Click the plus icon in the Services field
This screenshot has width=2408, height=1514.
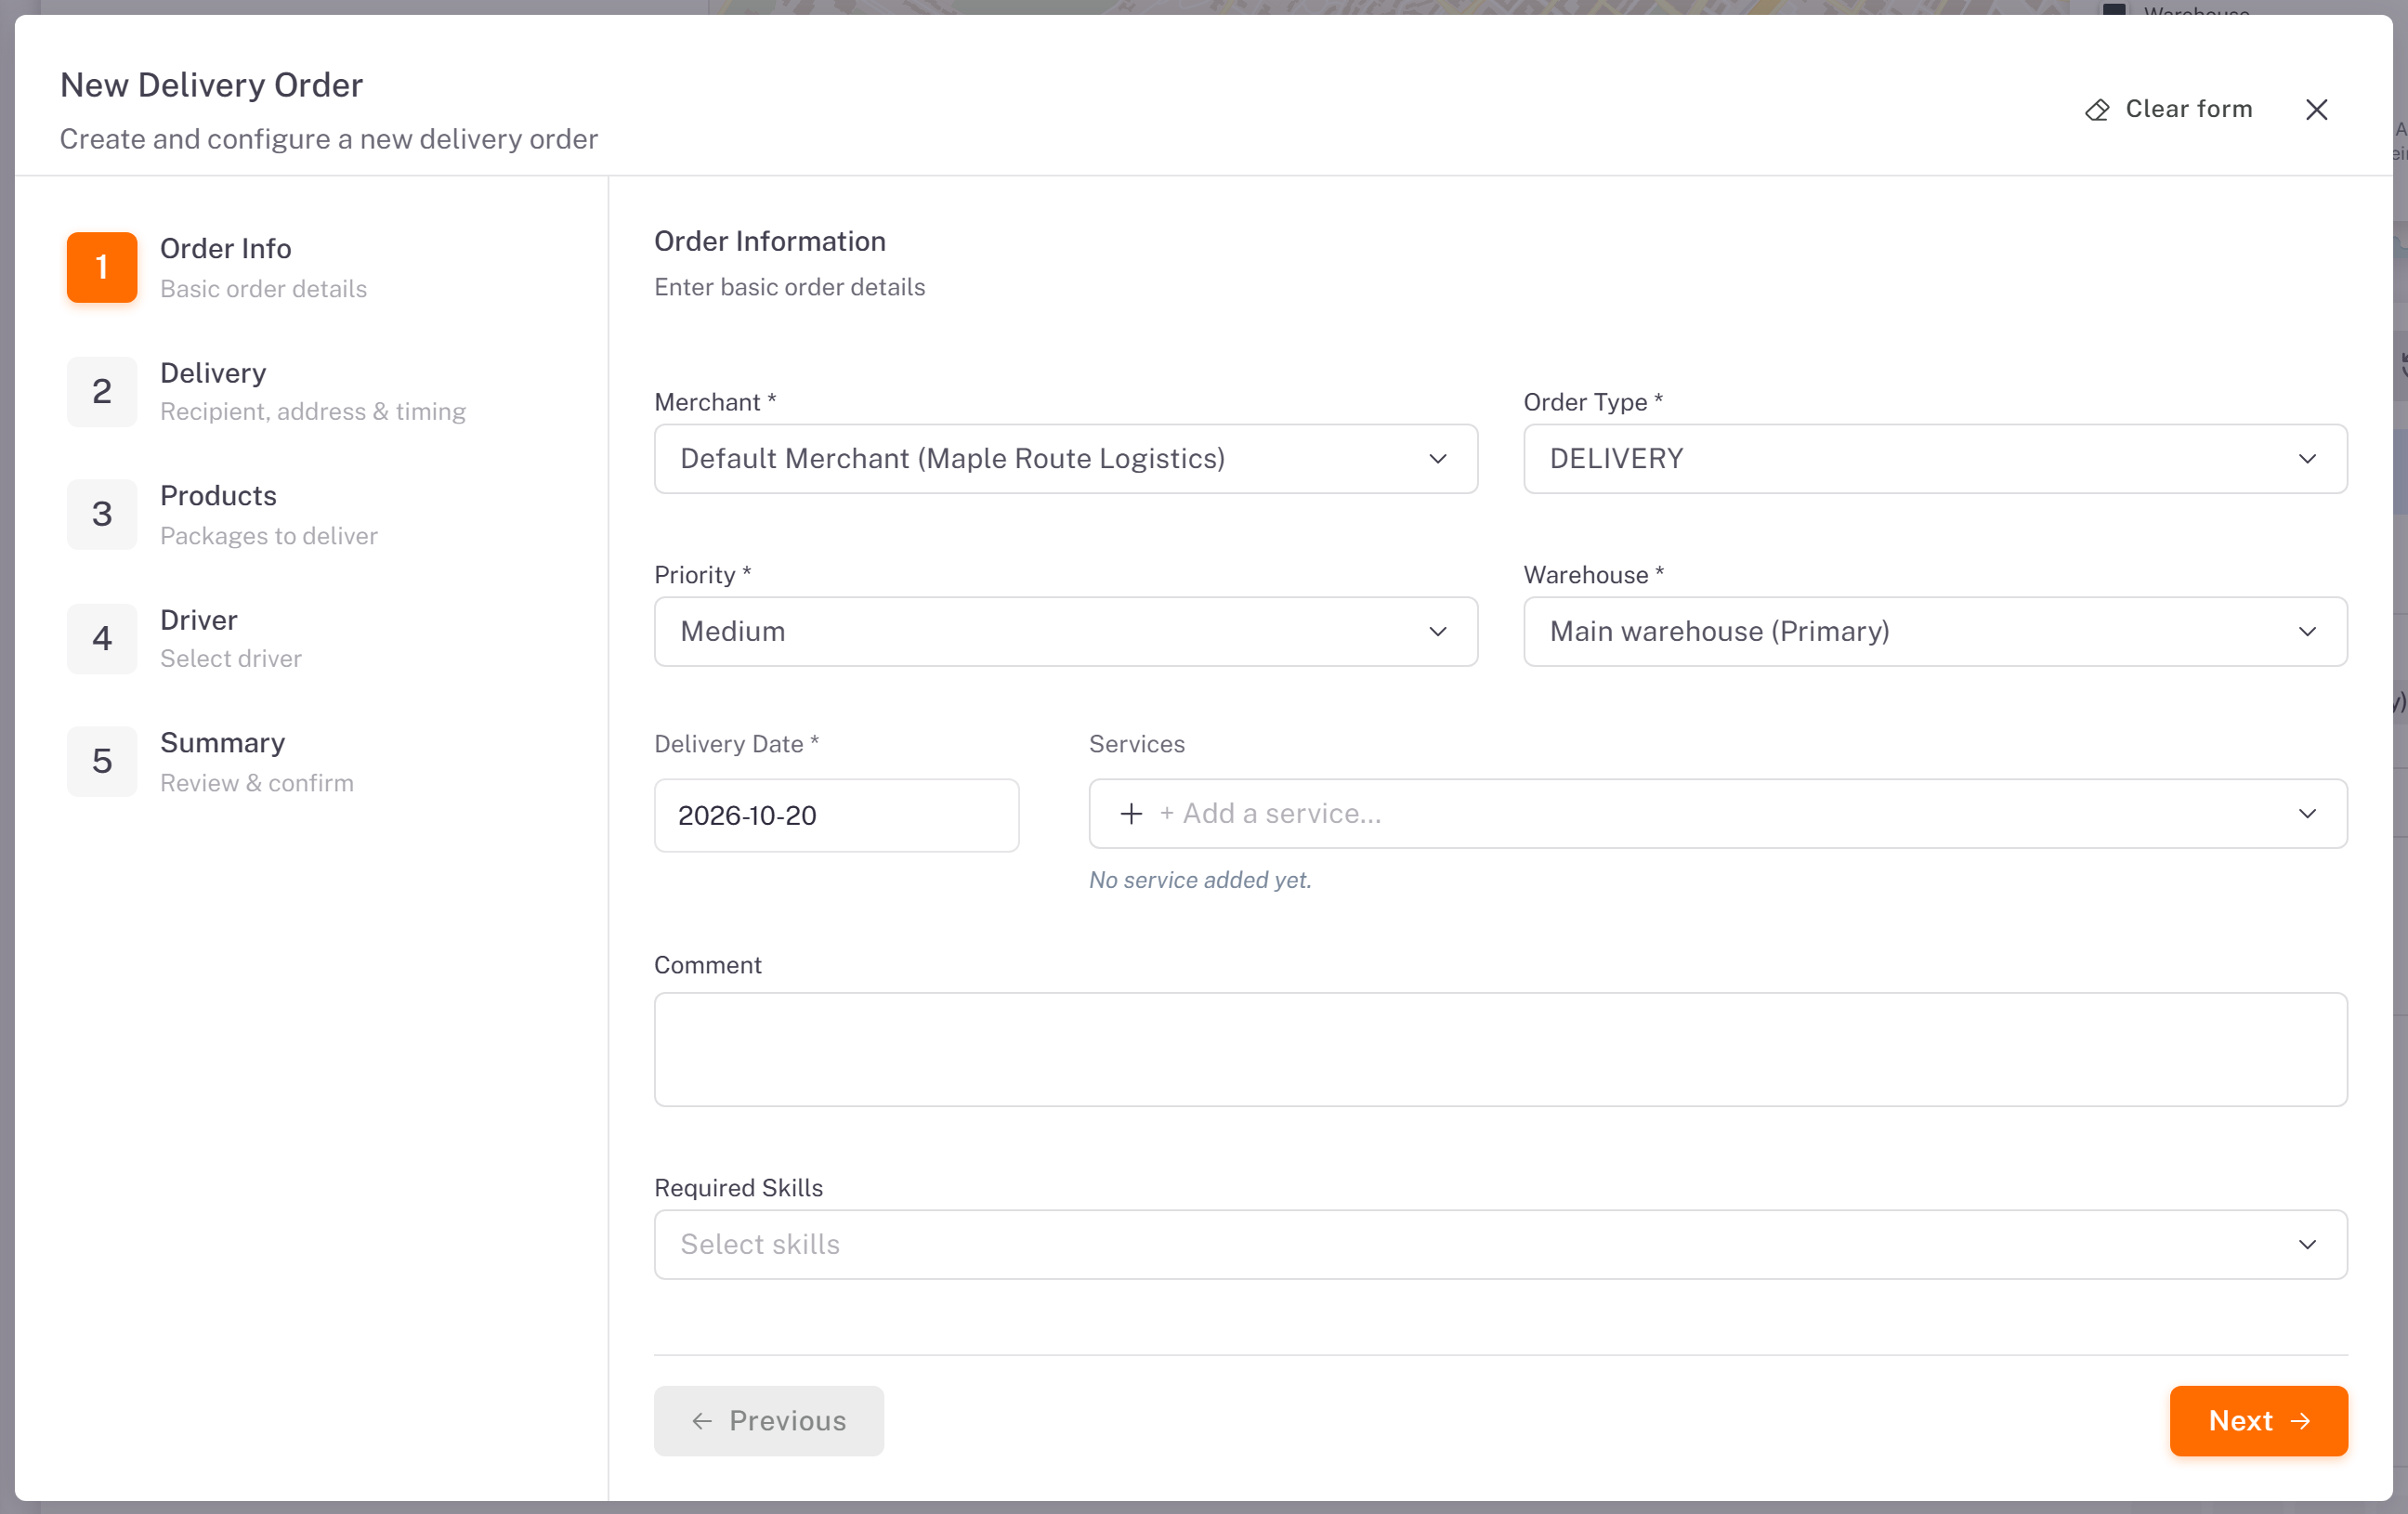1131,814
